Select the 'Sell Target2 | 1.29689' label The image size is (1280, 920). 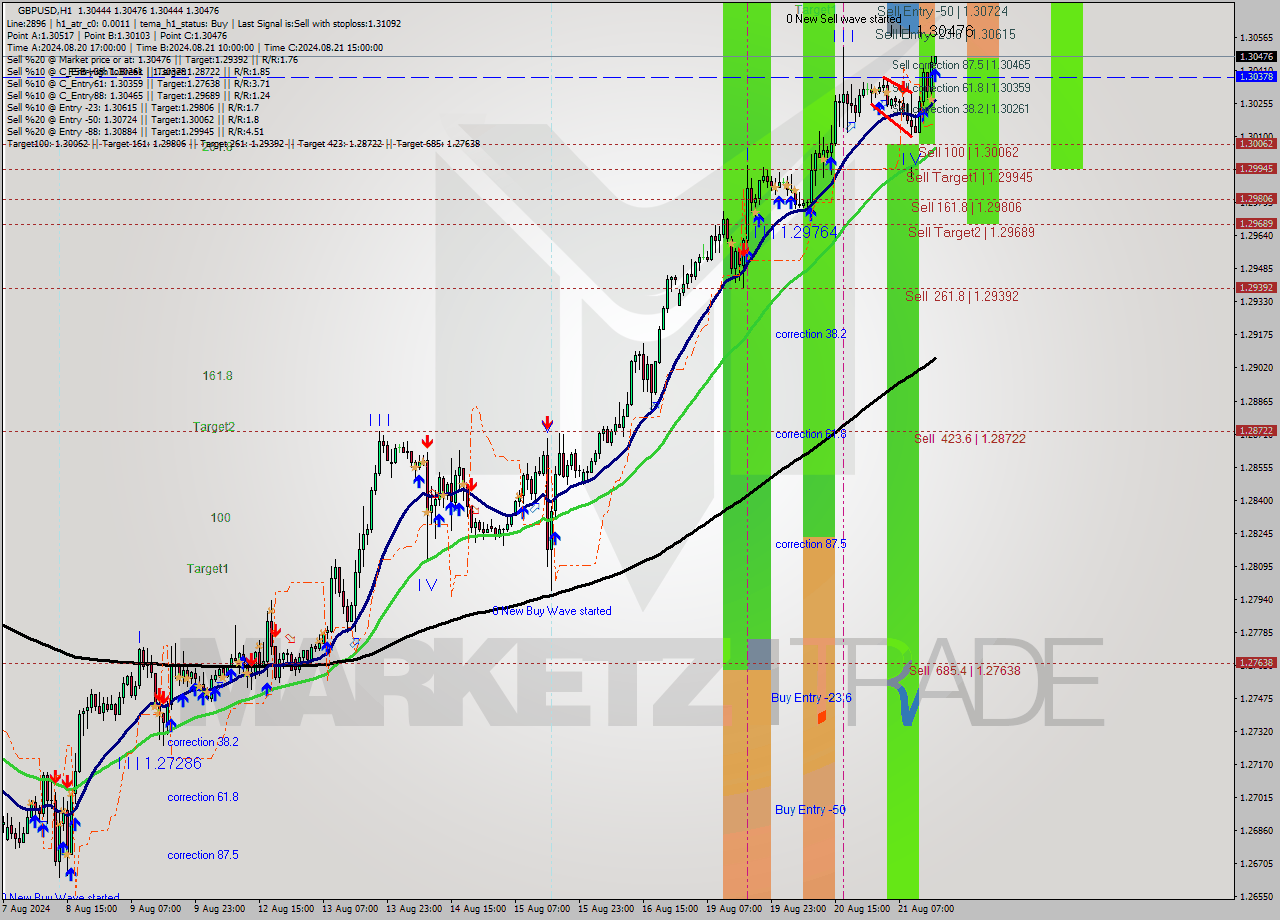click(971, 232)
